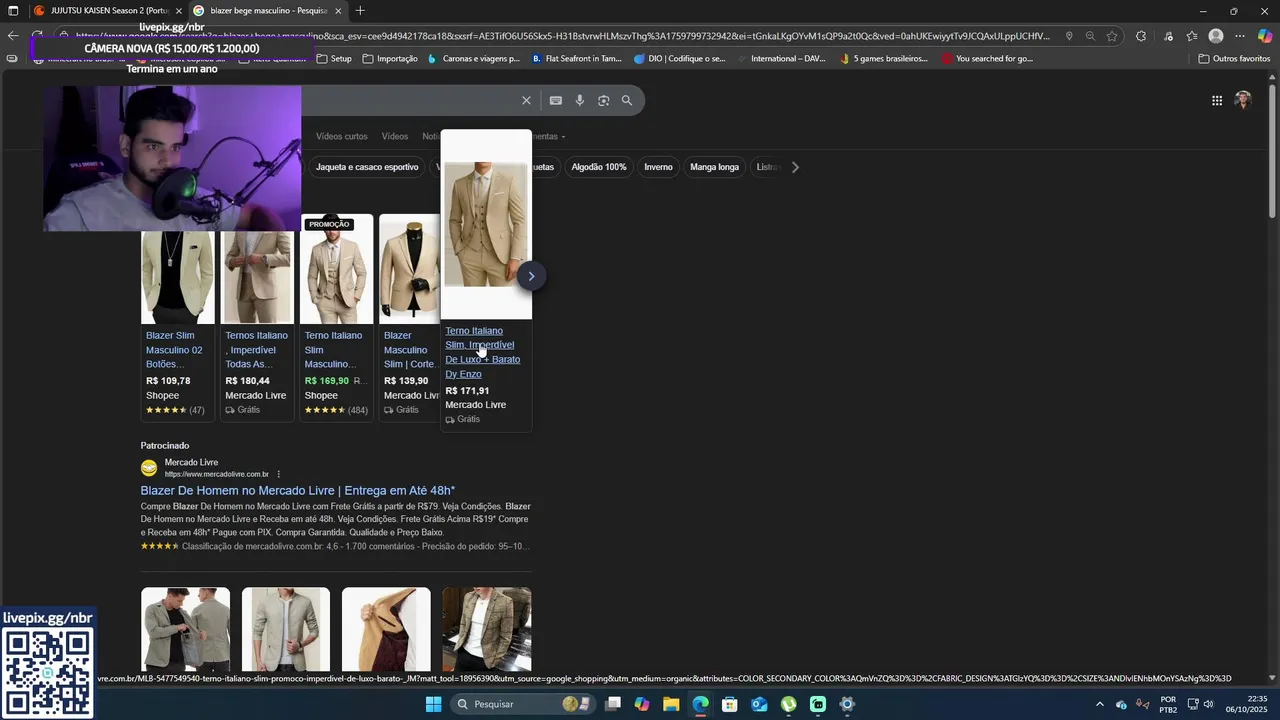This screenshot has width=1280, height=720.
Task: Open You searched for go bookmark
Action: 988,58
